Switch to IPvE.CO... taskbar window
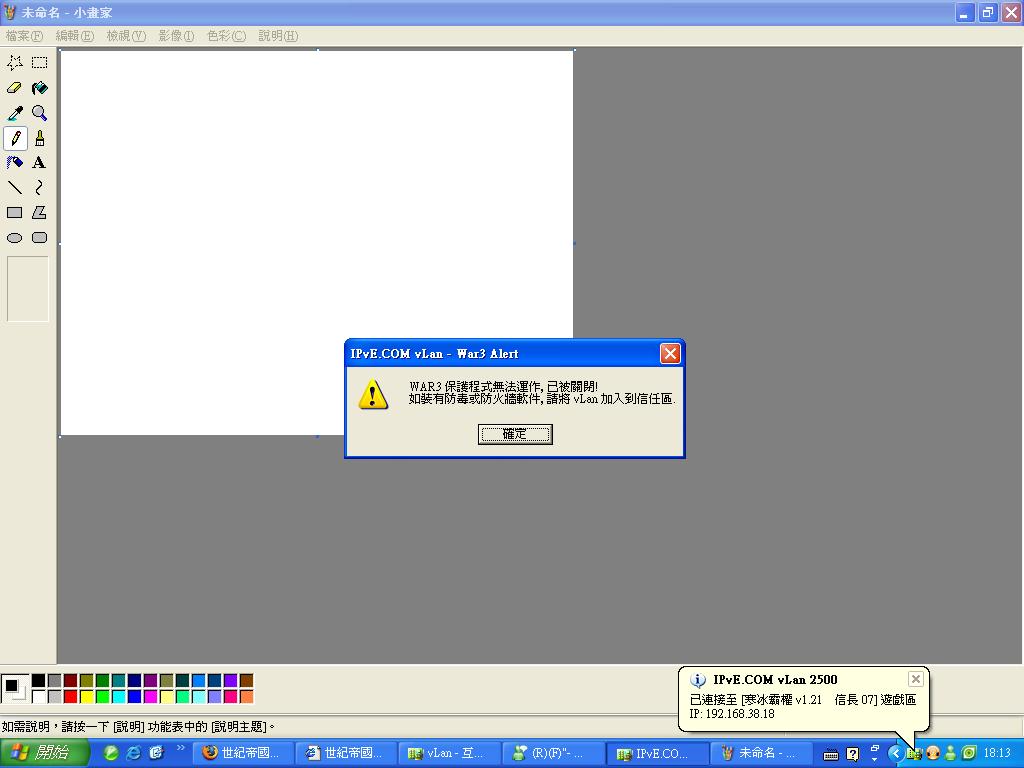This screenshot has width=1024, height=768. pyautogui.click(x=657, y=753)
